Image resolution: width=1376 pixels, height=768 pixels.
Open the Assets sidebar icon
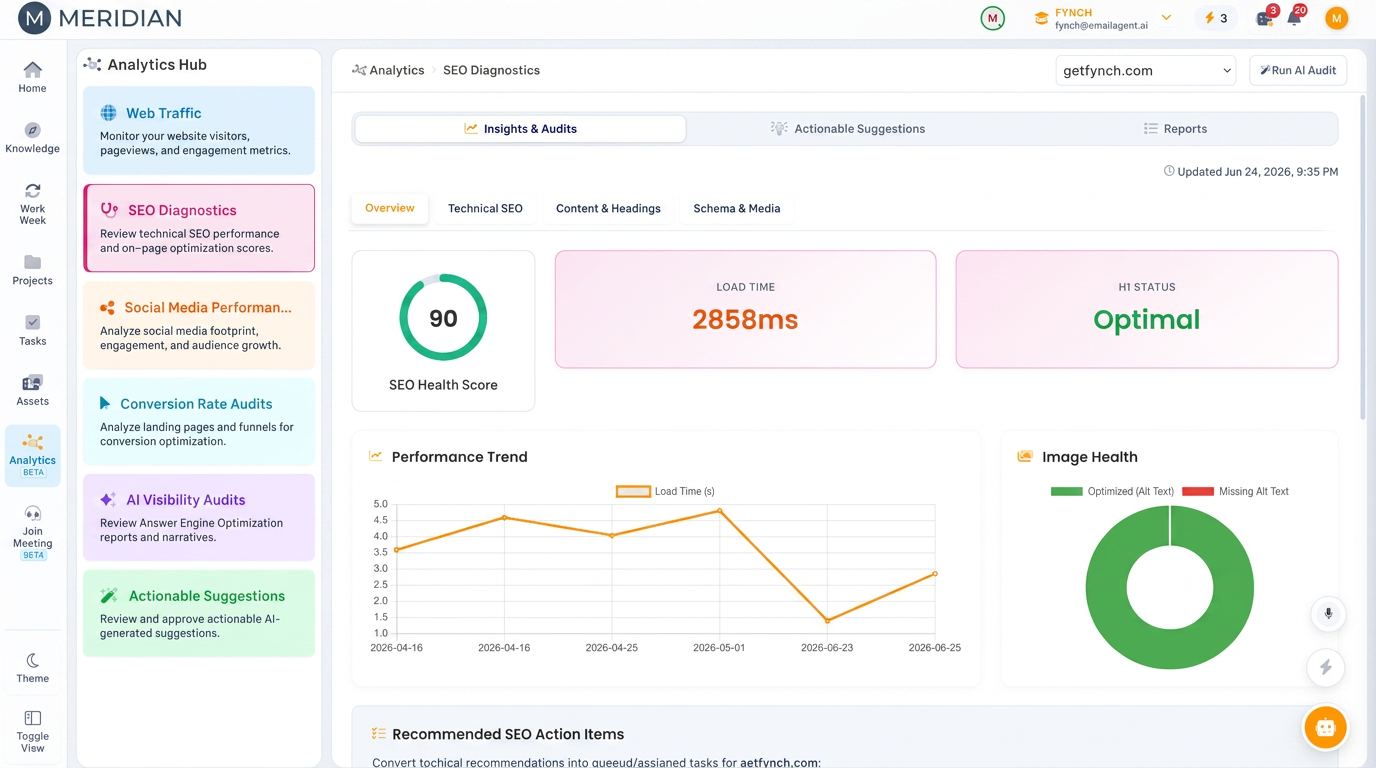point(32,383)
